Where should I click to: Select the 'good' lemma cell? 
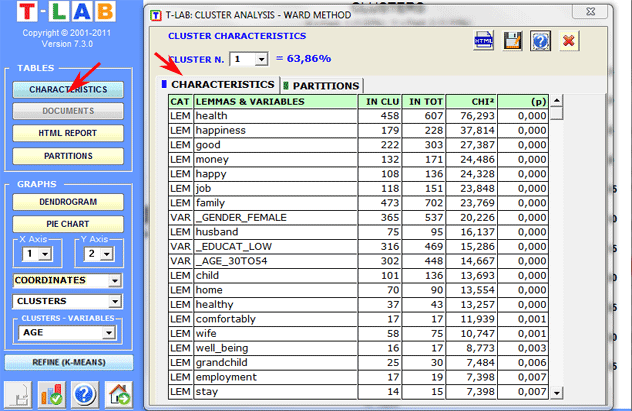click(x=276, y=145)
